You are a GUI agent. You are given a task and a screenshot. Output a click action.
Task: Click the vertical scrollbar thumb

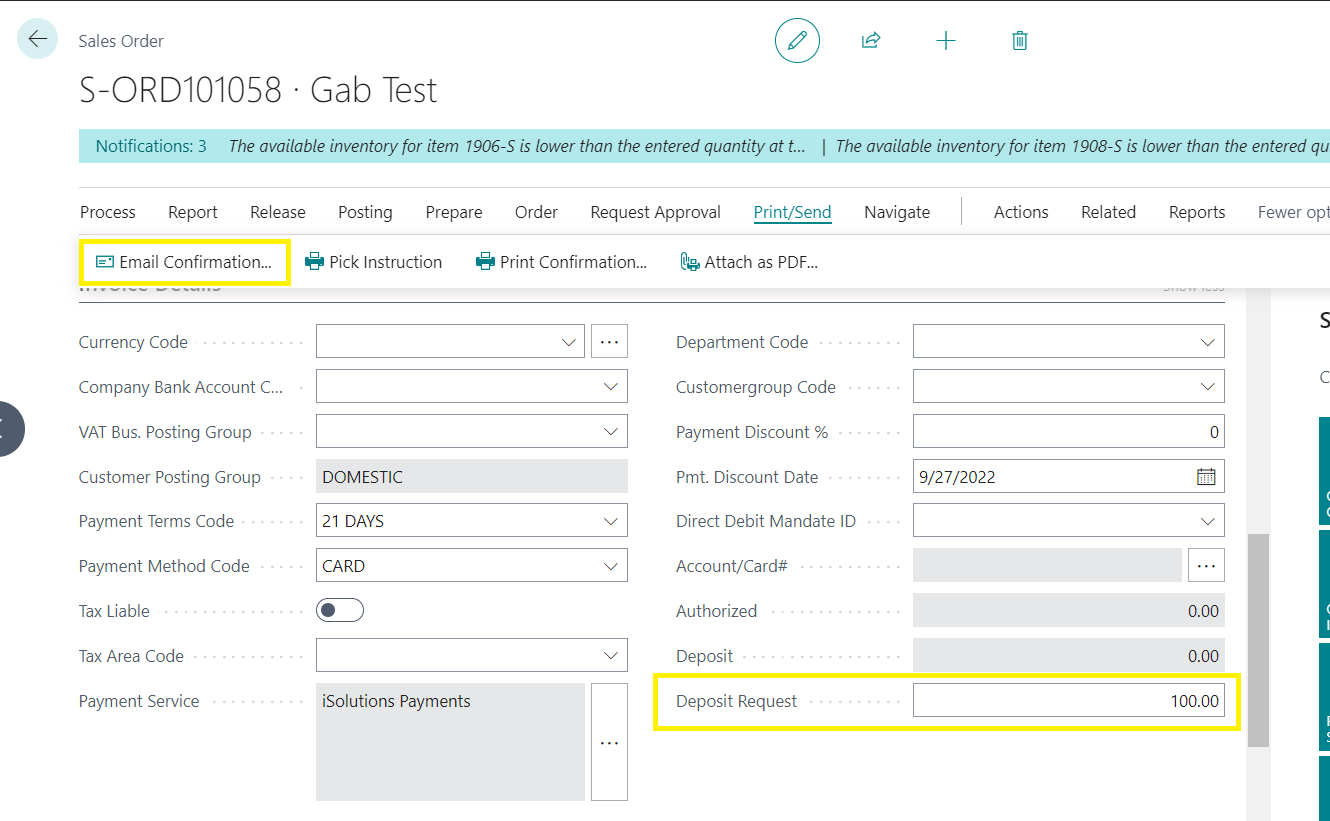(x=1258, y=640)
